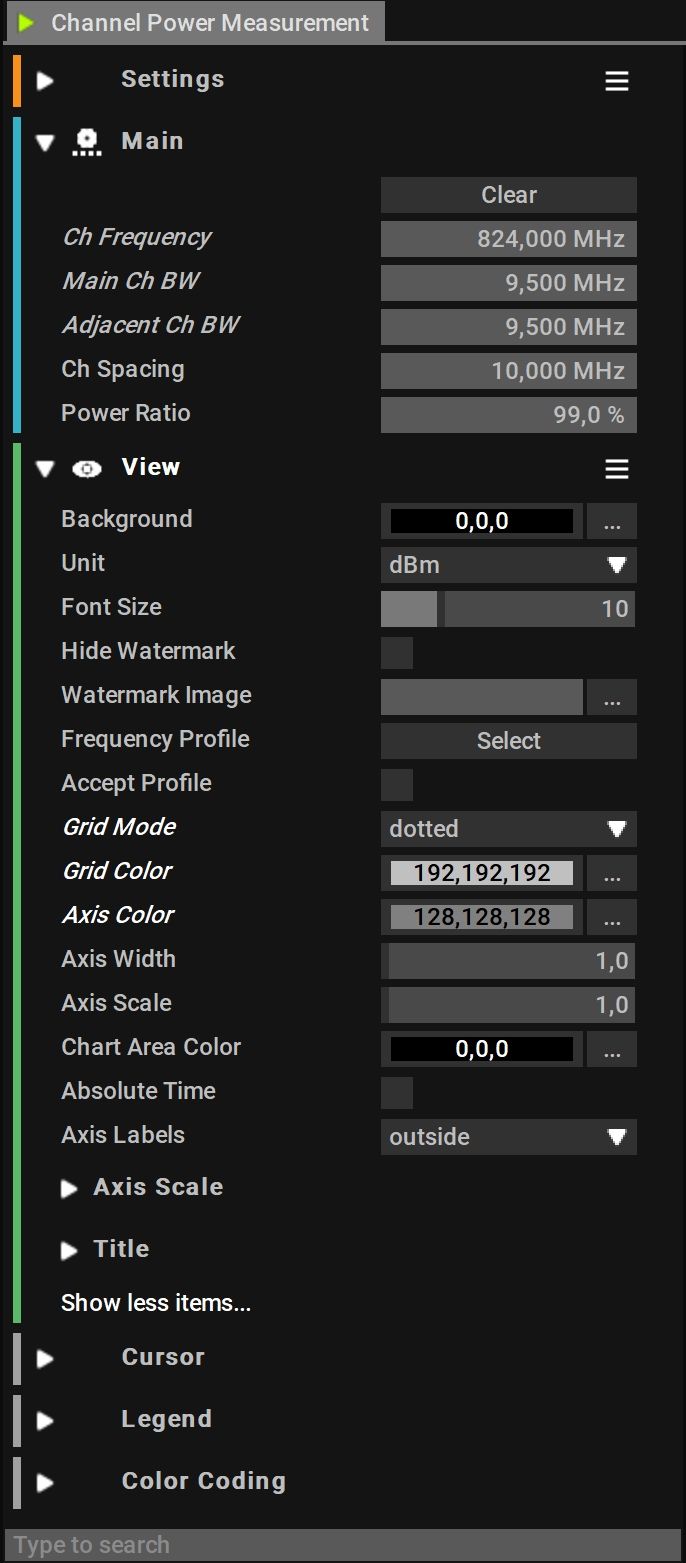
Task: Click the Axis Color 128,128,128 swatch
Action: click(x=482, y=917)
